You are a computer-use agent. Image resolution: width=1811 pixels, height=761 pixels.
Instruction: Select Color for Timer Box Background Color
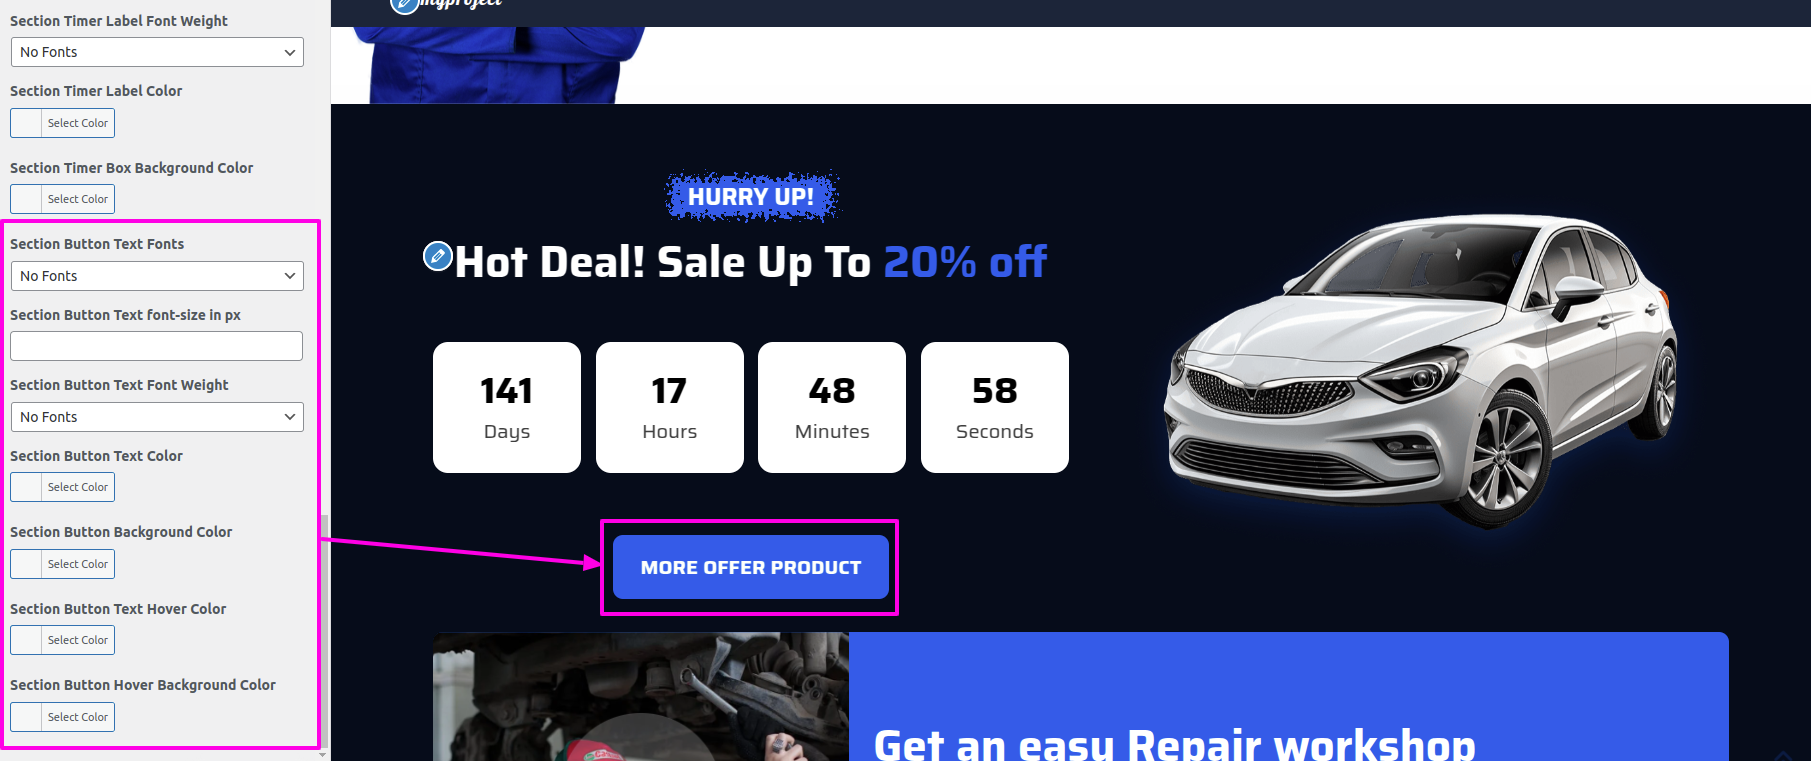(62, 199)
